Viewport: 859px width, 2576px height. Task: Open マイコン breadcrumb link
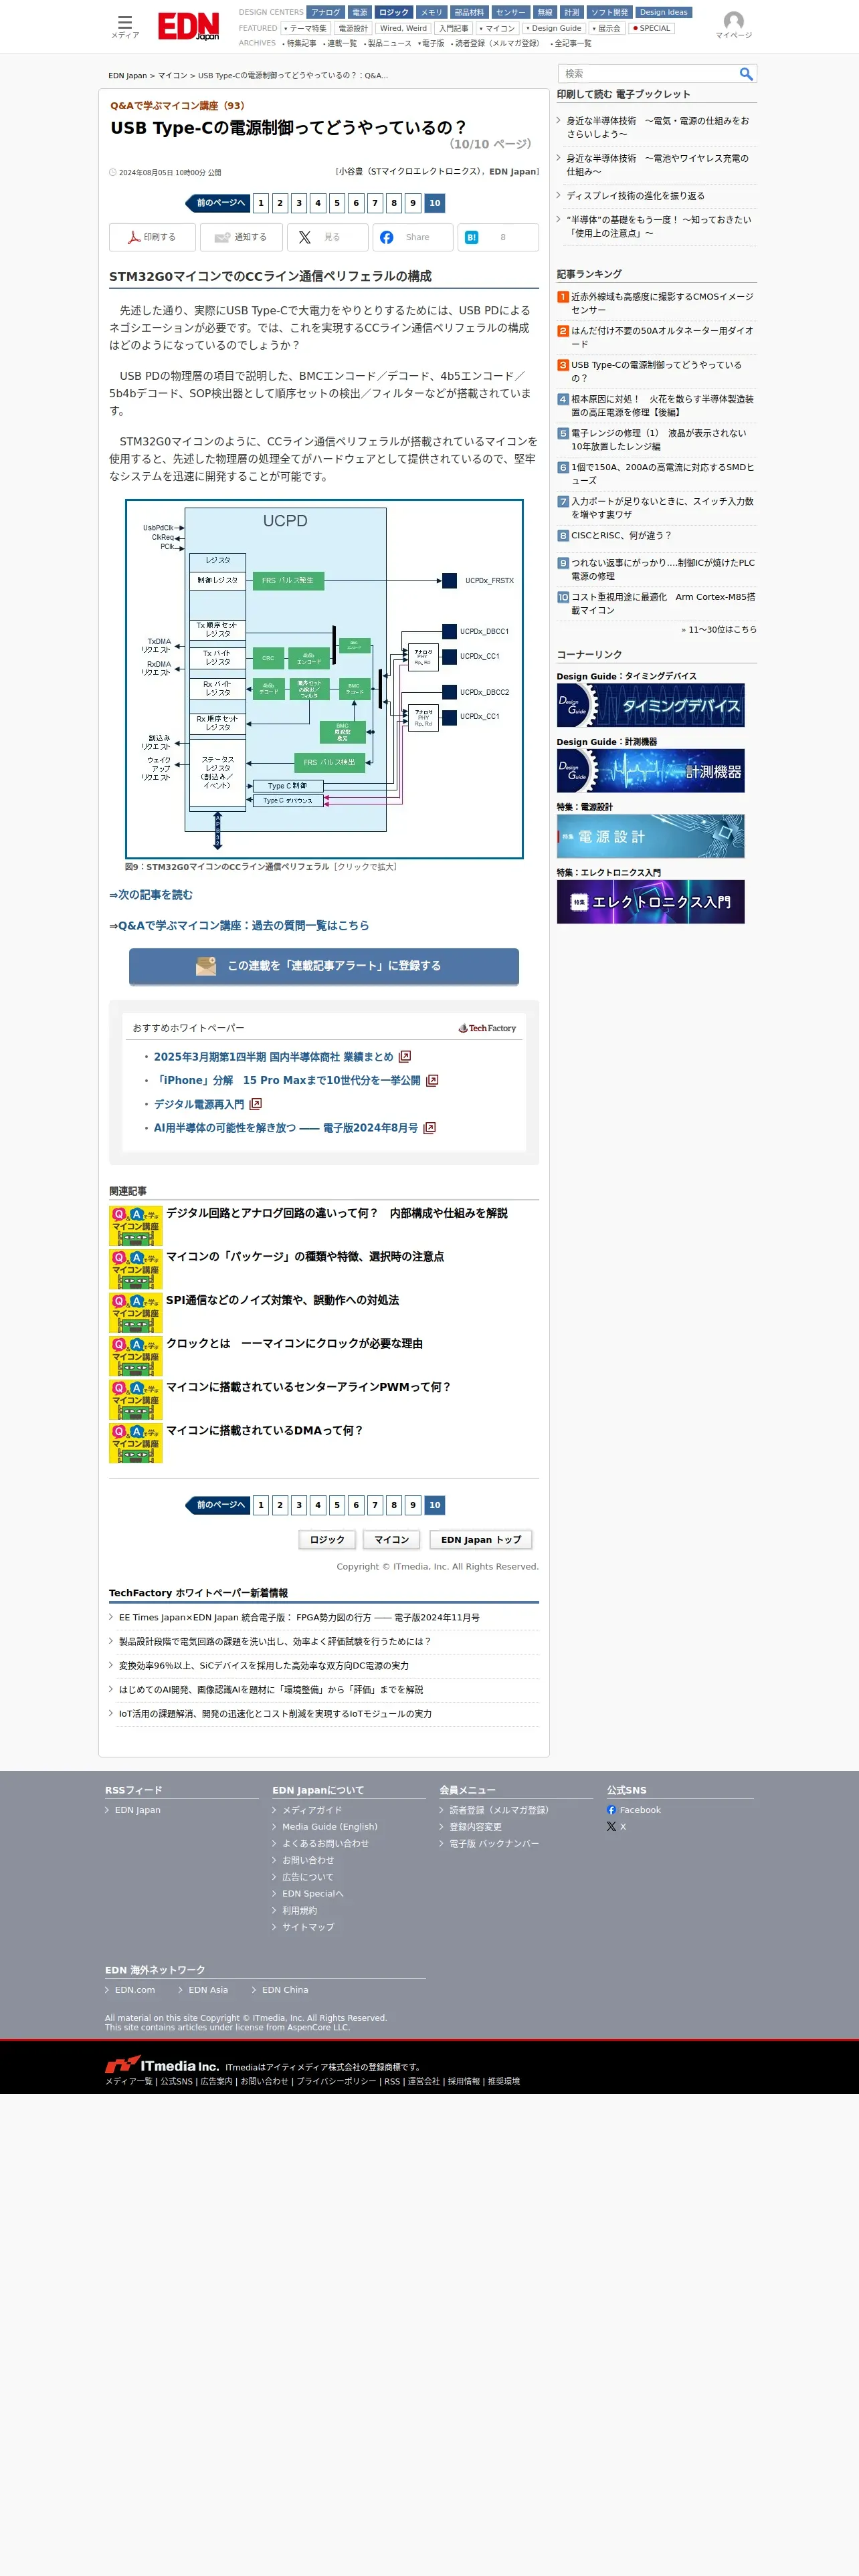[172, 76]
